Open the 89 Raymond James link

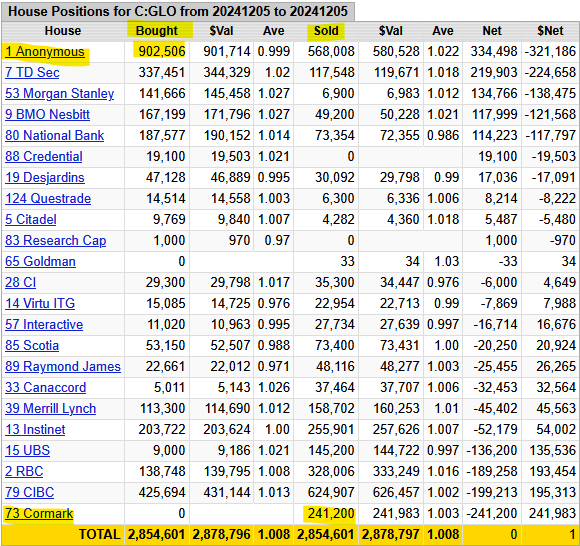coord(63,367)
